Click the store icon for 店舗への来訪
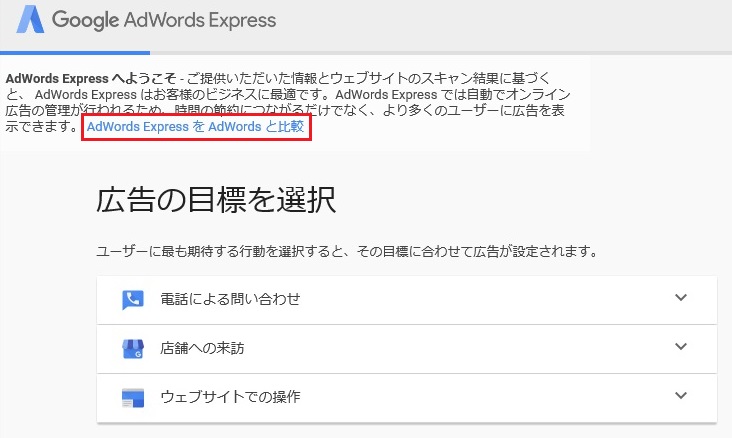Image resolution: width=732 pixels, height=438 pixels. point(133,348)
